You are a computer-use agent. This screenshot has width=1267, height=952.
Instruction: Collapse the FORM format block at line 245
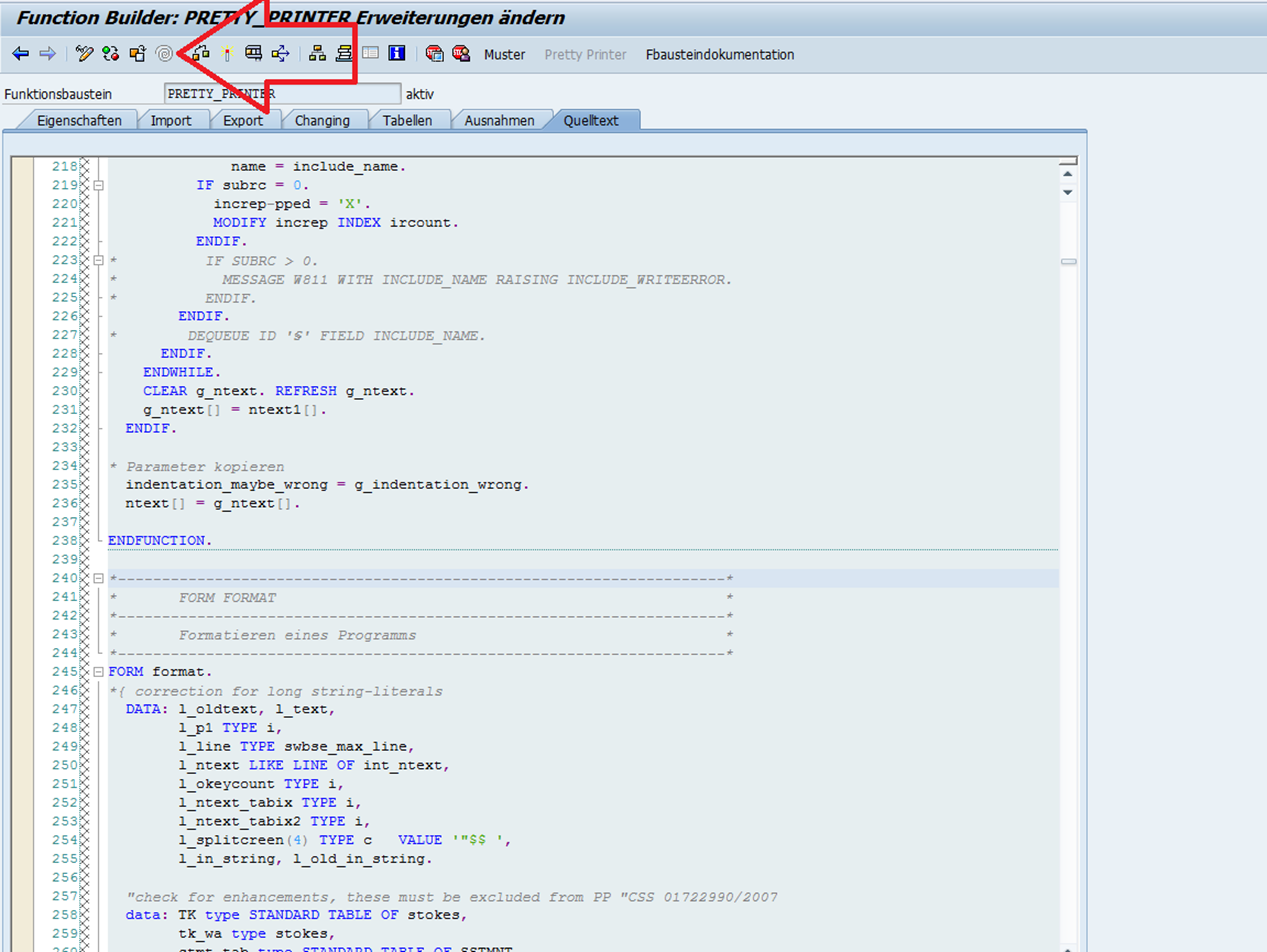coord(98,671)
